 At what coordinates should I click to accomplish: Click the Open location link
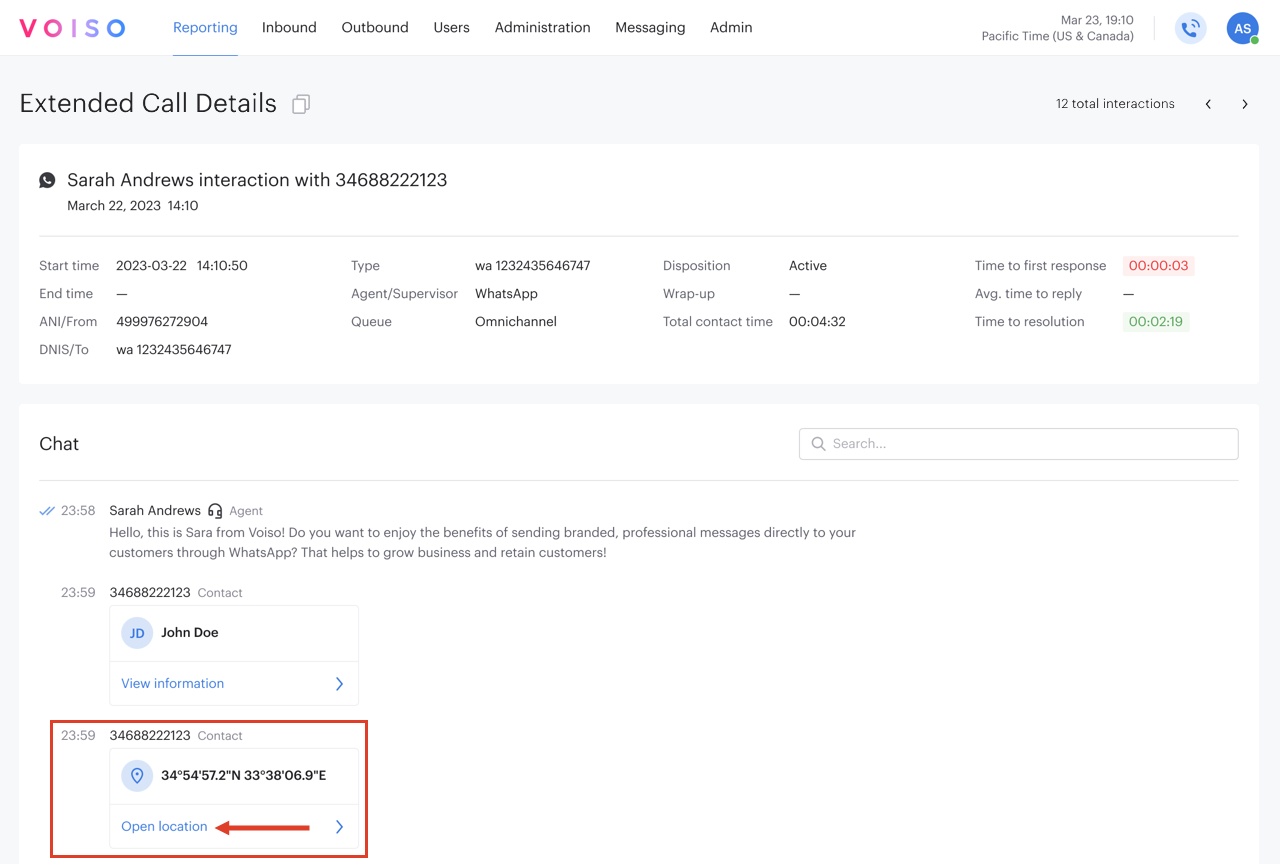tap(164, 827)
